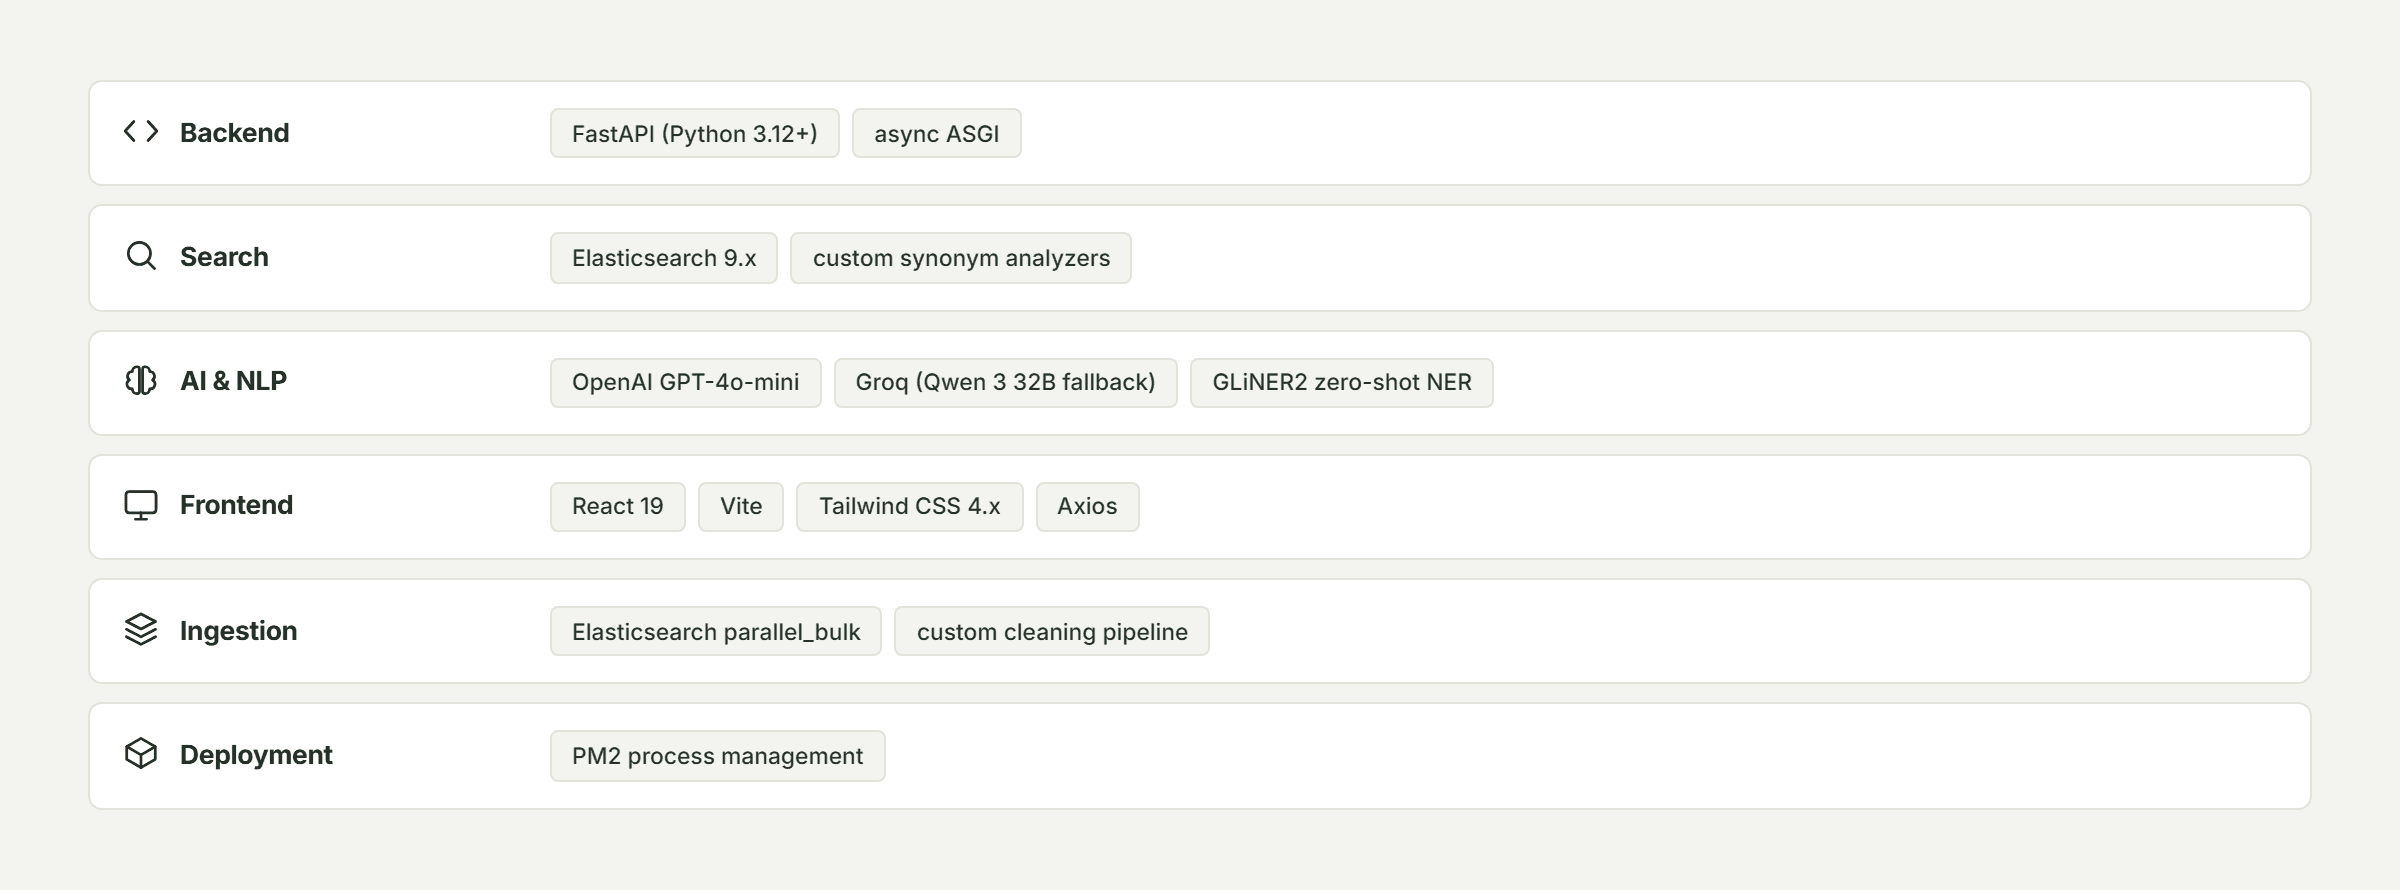This screenshot has width=2400, height=890.
Task: Click the "Tailwind CSS 4.x" tag
Action: coord(910,507)
